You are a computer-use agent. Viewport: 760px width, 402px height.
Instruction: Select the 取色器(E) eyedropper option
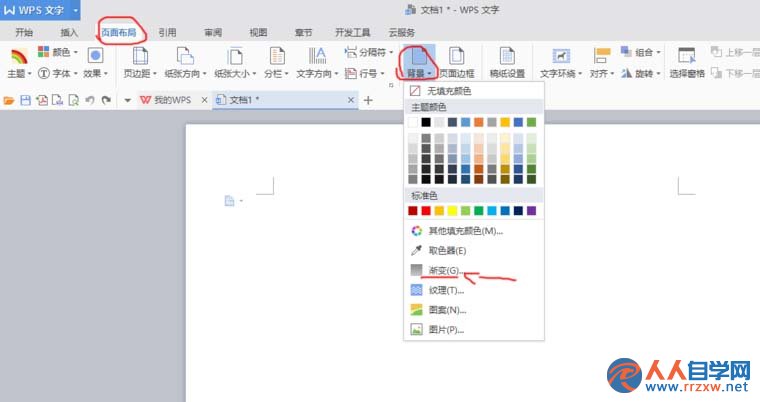[474, 251]
